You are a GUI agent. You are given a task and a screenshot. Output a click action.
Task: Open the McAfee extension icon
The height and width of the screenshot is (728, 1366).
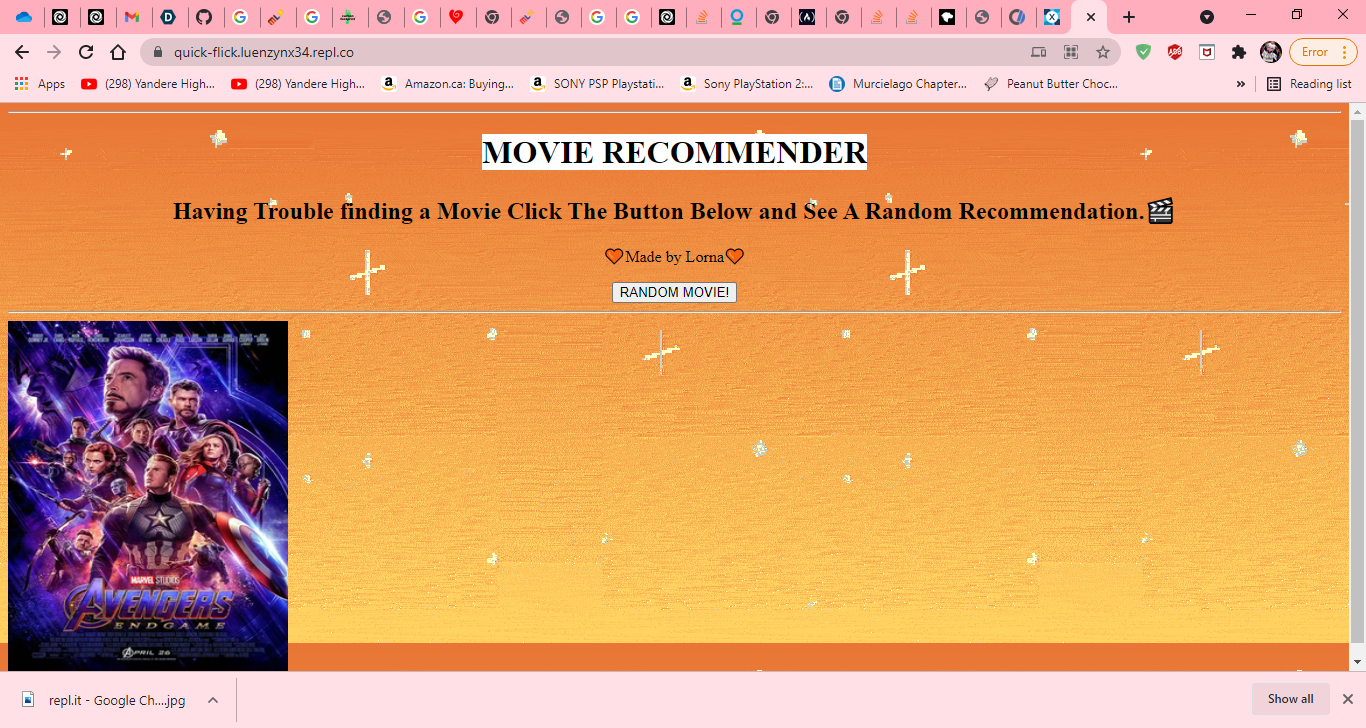click(x=1207, y=52)
